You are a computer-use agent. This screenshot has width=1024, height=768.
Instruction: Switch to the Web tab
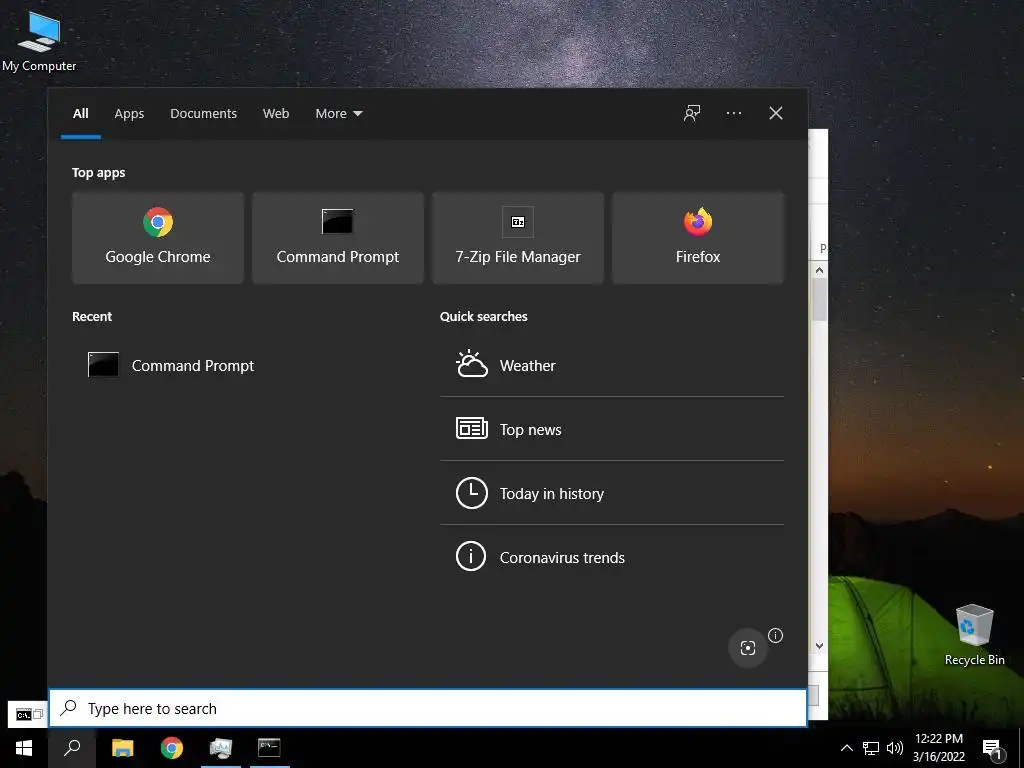[276, 114]
